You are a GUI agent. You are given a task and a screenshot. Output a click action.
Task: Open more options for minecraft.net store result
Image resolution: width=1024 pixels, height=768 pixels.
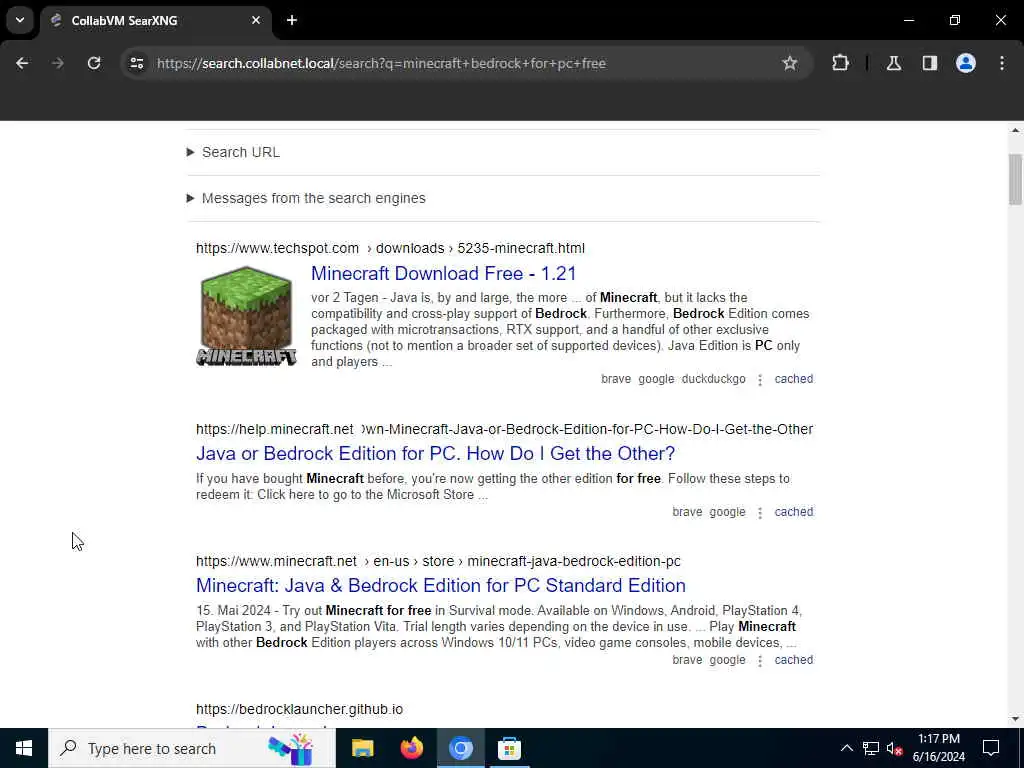(760, 660)
